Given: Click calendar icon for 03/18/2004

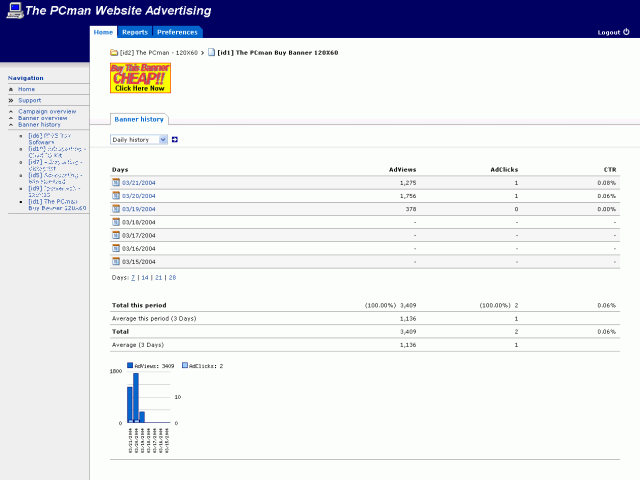Looking at the screenshot, I should click(116, 222).
